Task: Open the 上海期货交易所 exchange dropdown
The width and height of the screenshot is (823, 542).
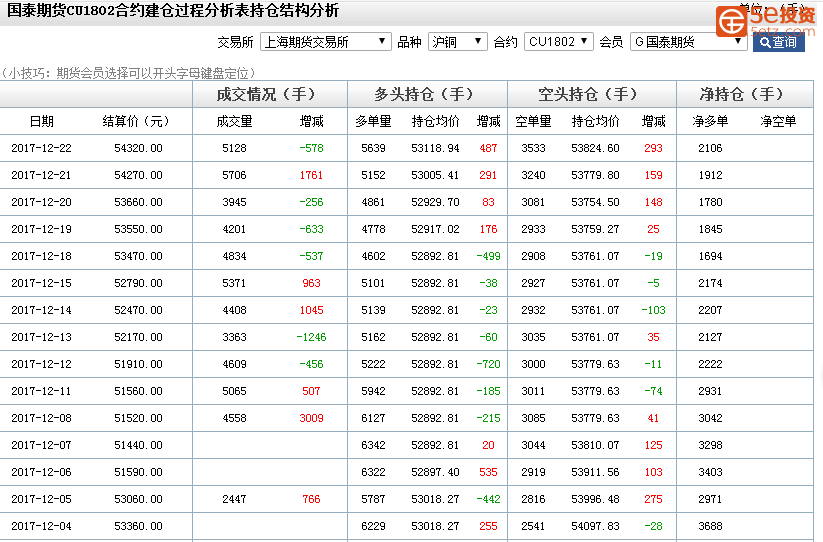Action: pyautogui.click(x=325, y=42)
